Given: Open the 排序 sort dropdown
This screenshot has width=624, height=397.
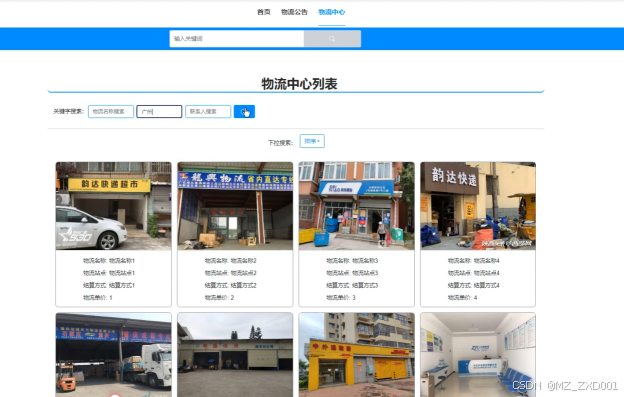Looking at the screenshot, I should click(312, 141).
